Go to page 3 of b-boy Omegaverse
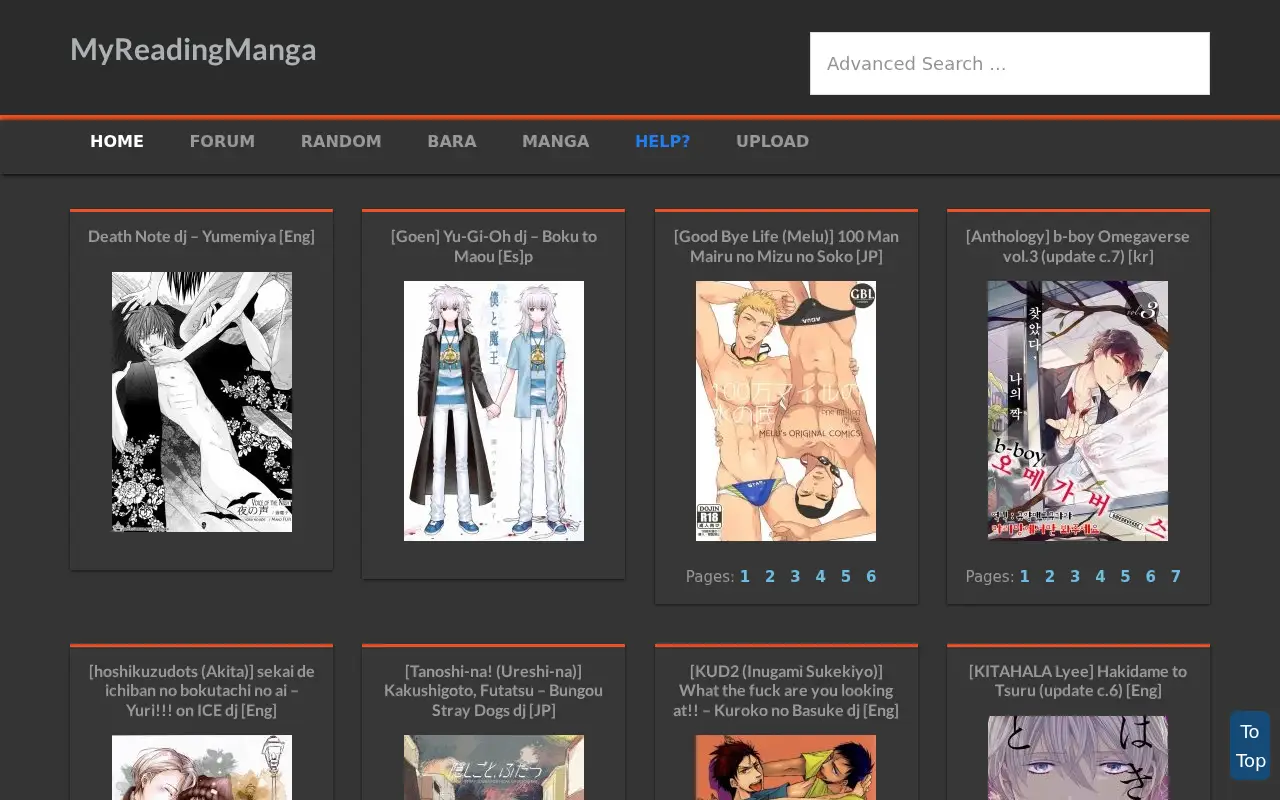The image size is (1280, 800). (1075, 576)
